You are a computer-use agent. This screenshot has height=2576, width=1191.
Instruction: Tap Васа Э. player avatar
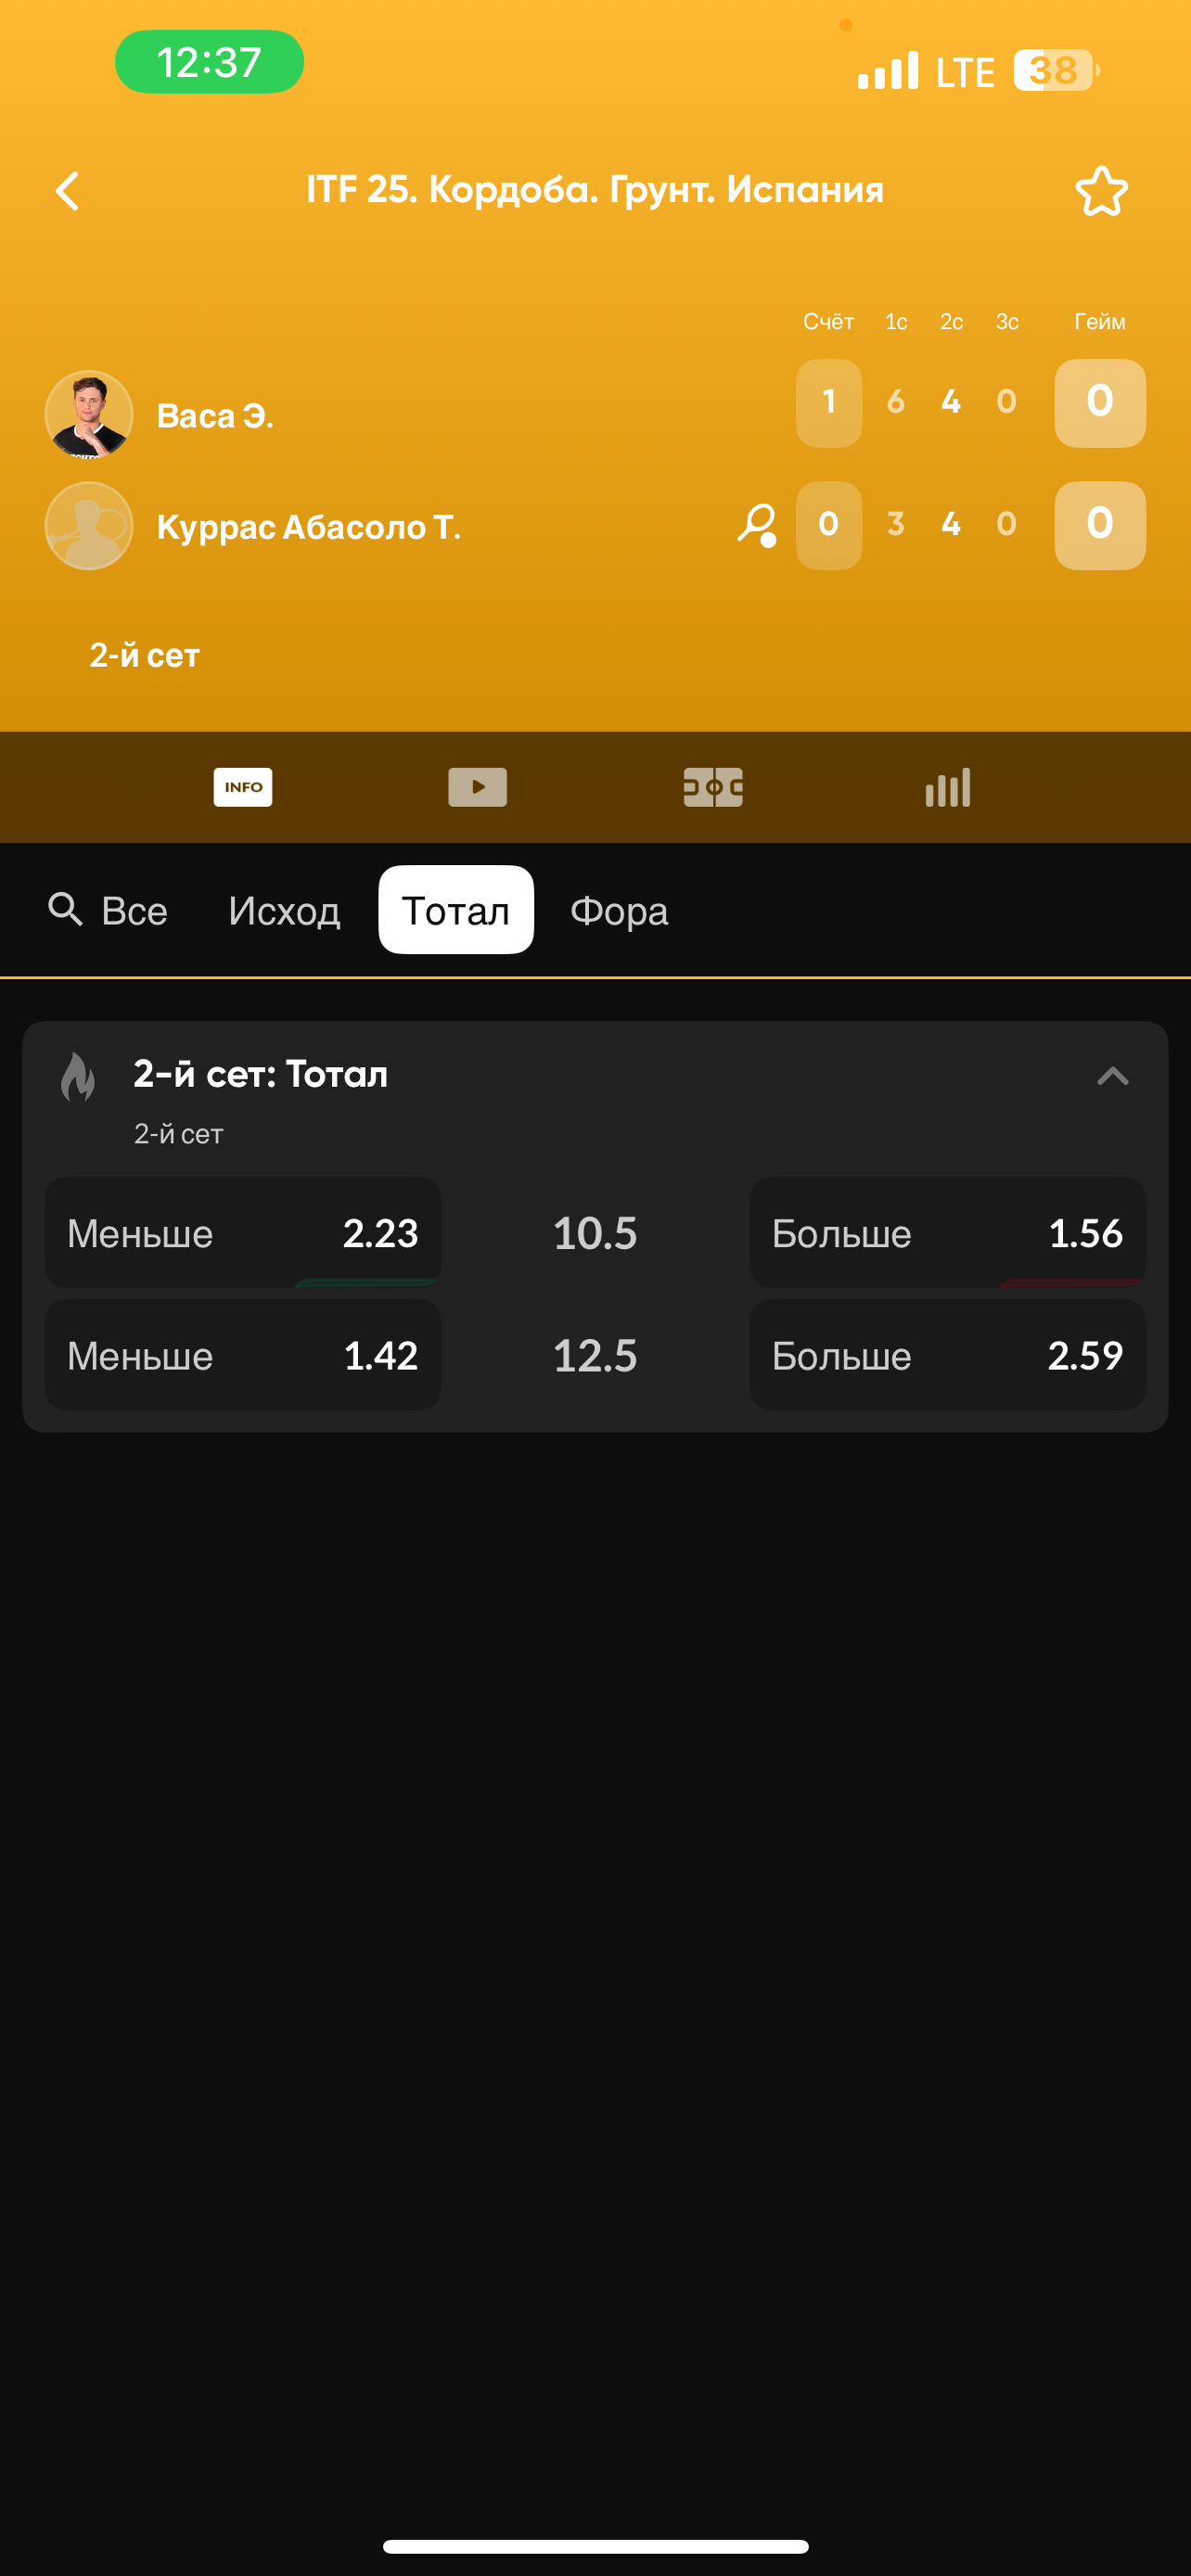click(89, 414)
